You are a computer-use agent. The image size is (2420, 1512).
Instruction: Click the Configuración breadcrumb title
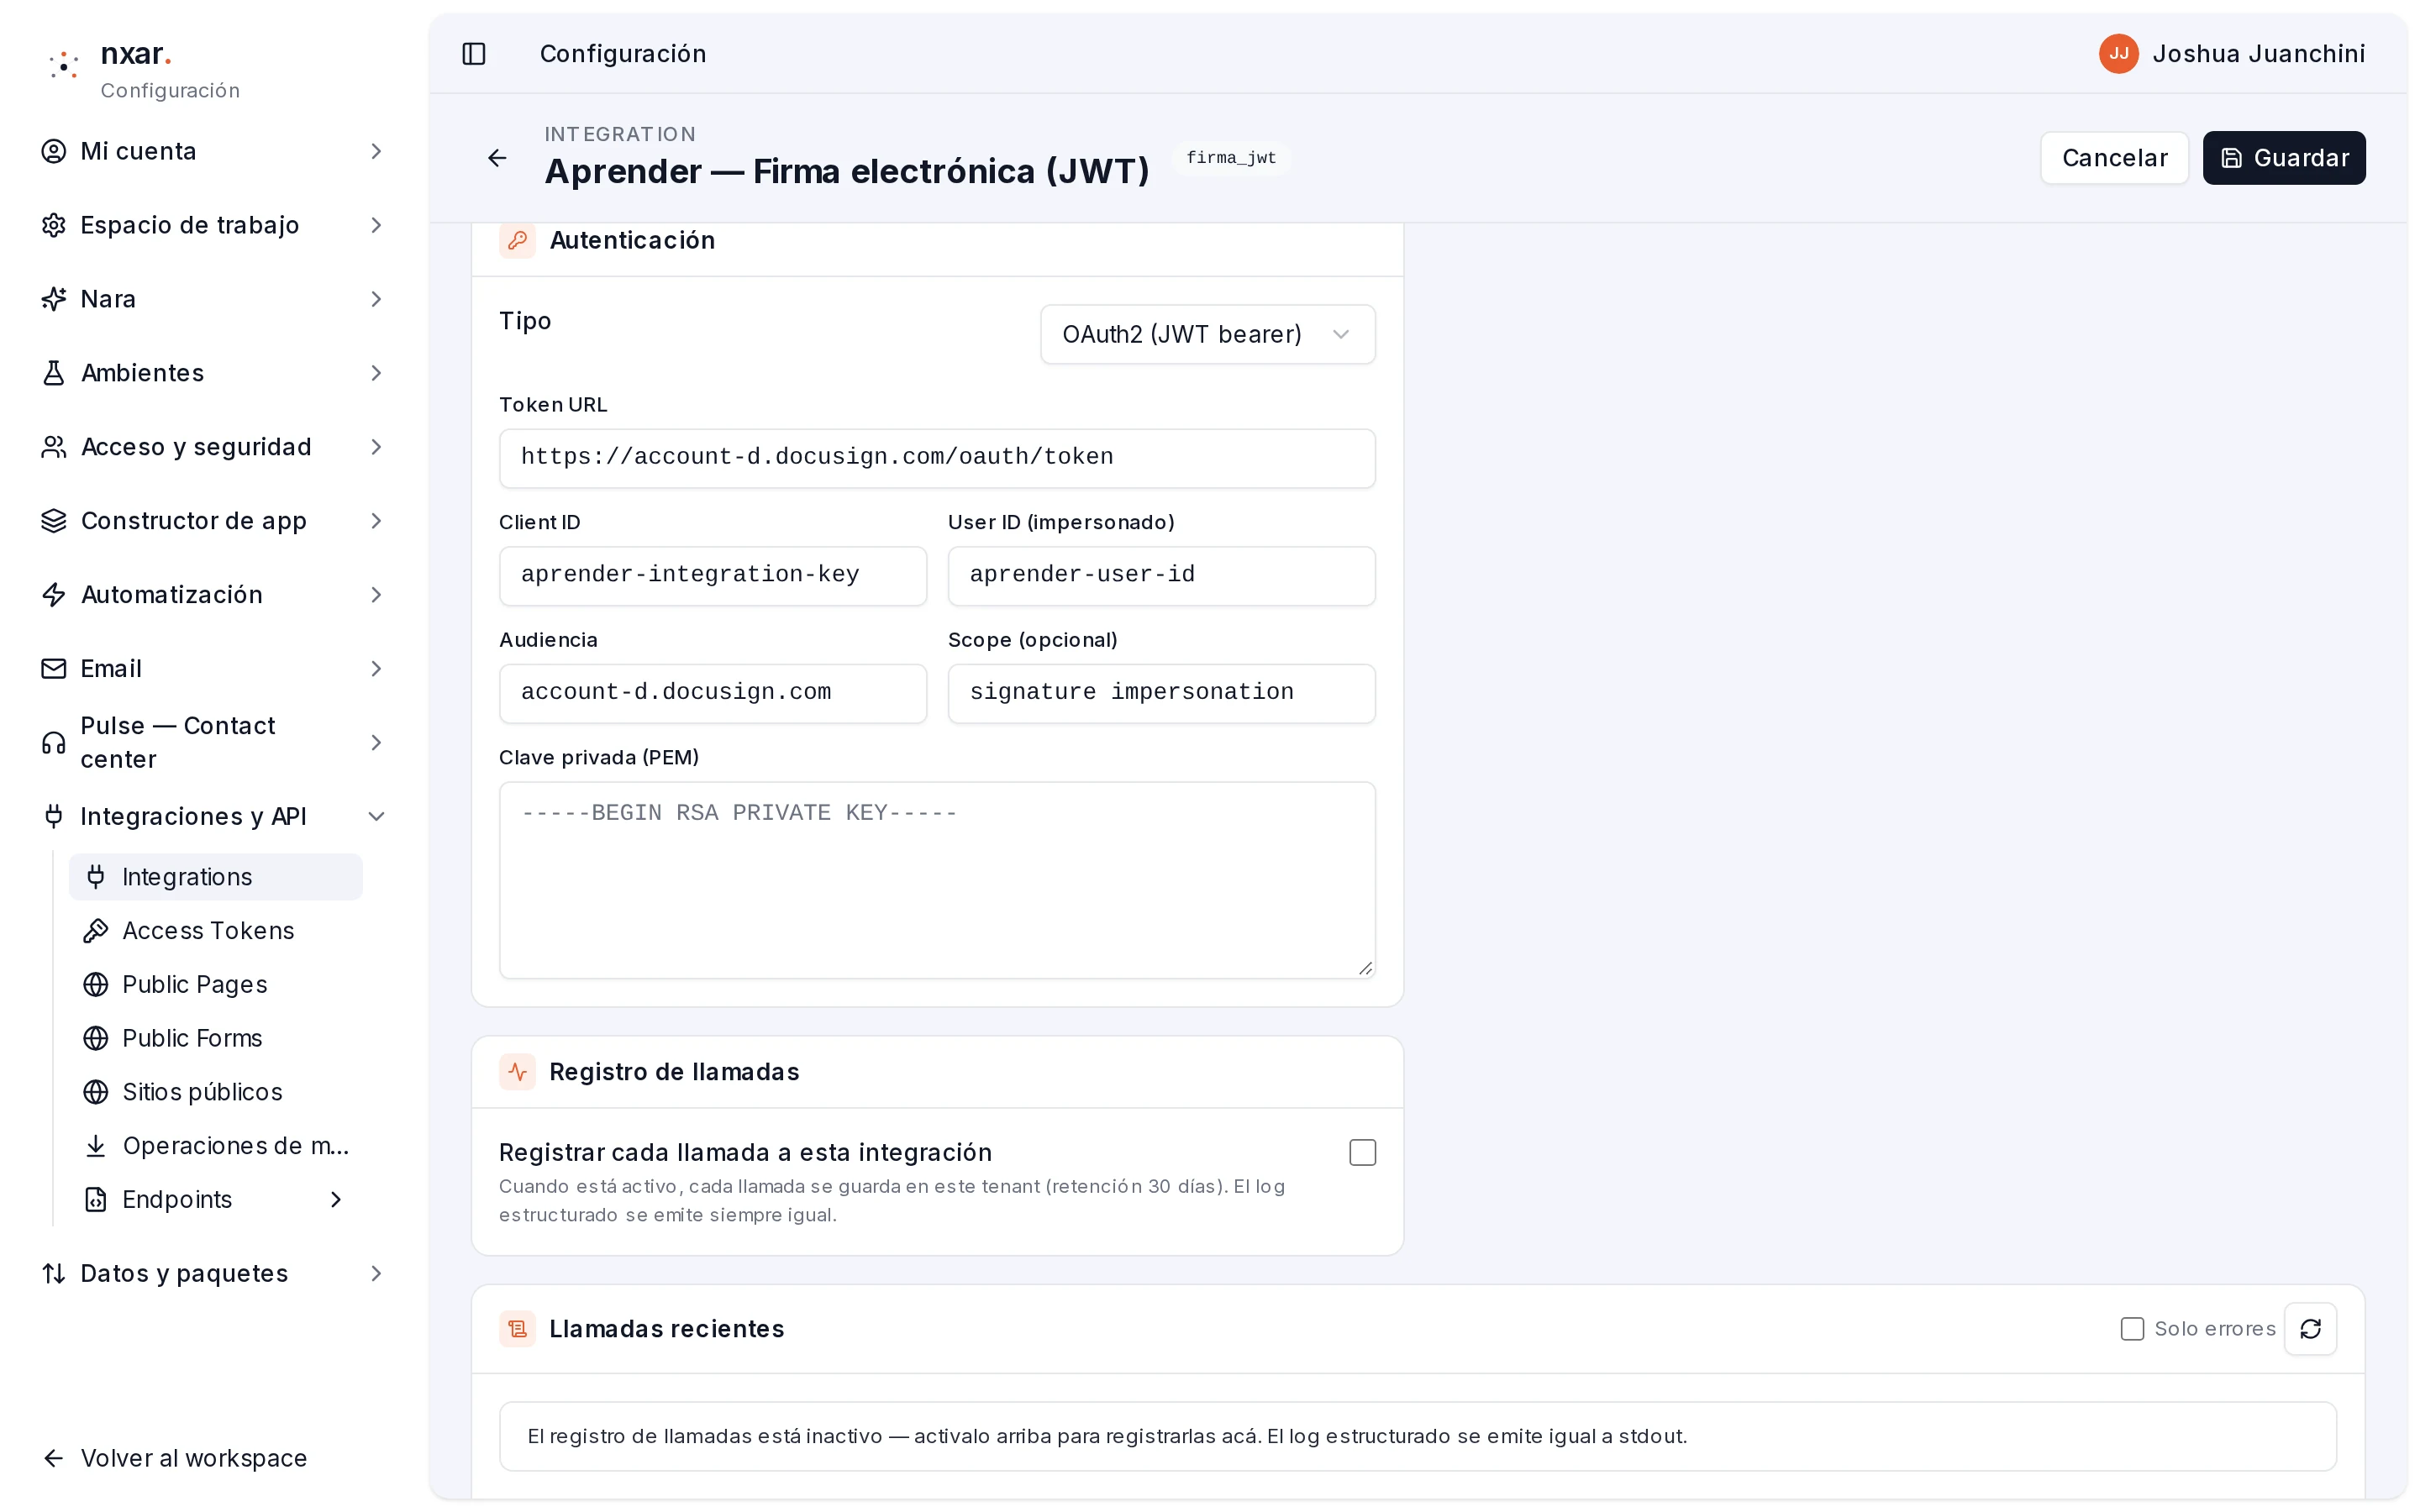[x=623, y=54]
